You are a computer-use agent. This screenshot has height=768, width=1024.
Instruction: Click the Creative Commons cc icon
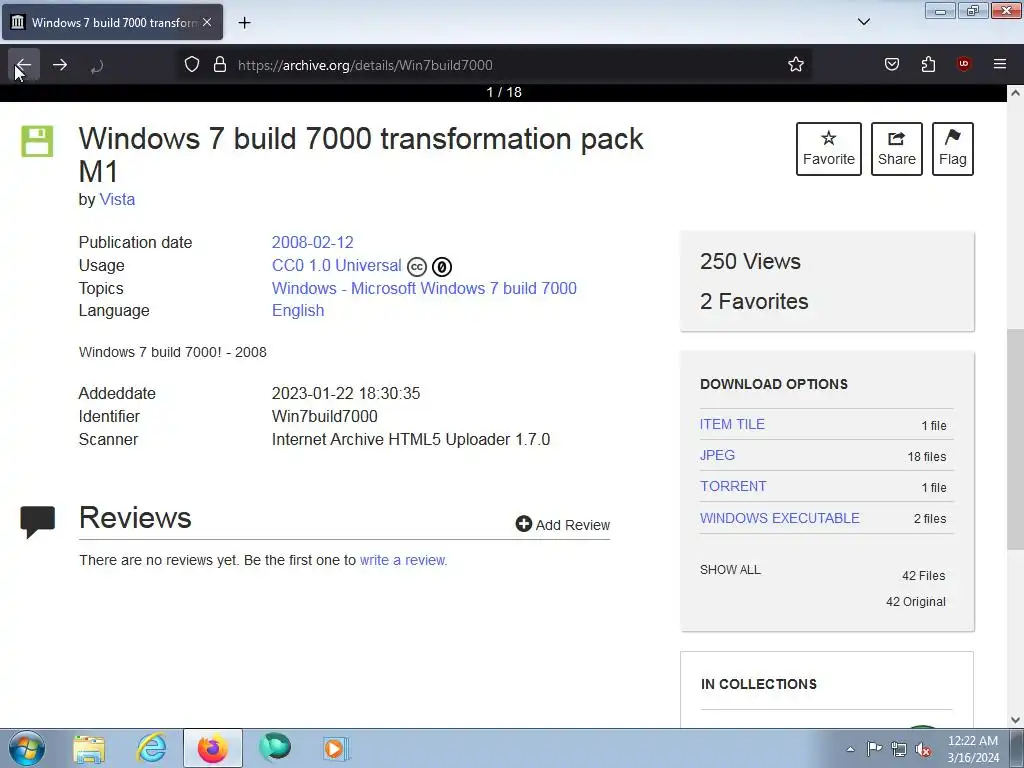pos(417,266)
